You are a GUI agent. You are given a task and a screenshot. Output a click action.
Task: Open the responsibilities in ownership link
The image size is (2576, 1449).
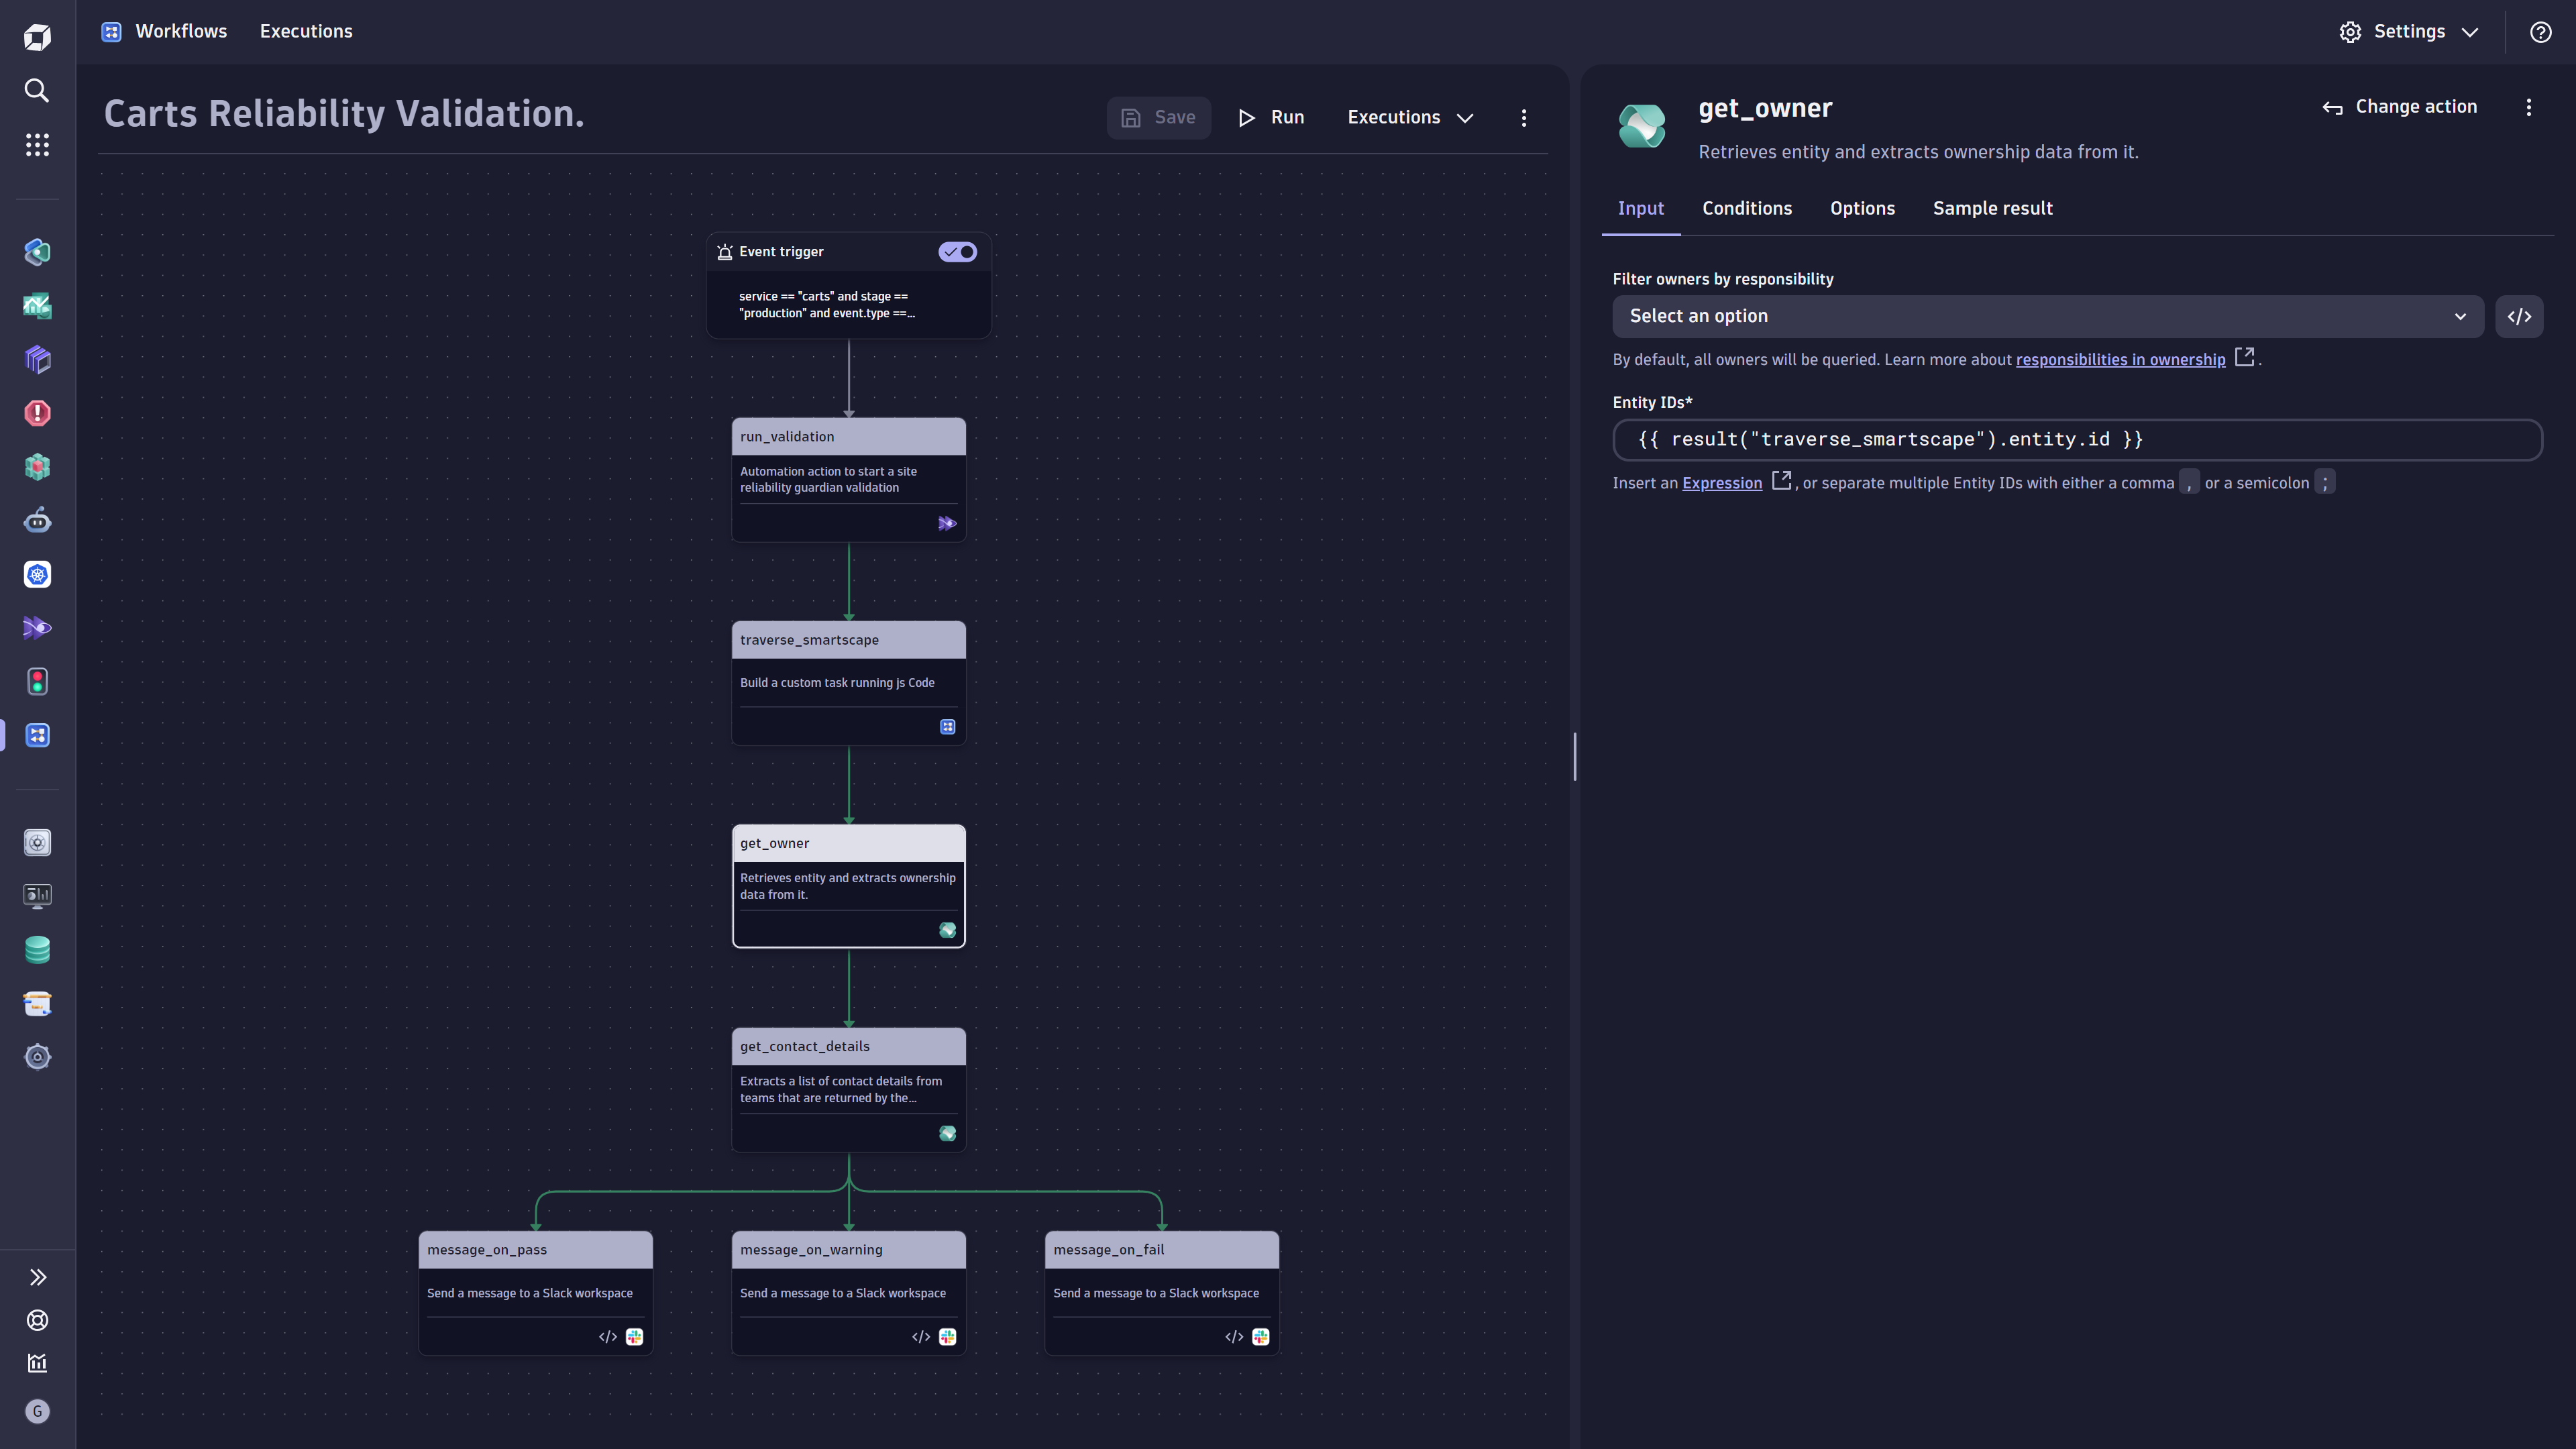2121,359
